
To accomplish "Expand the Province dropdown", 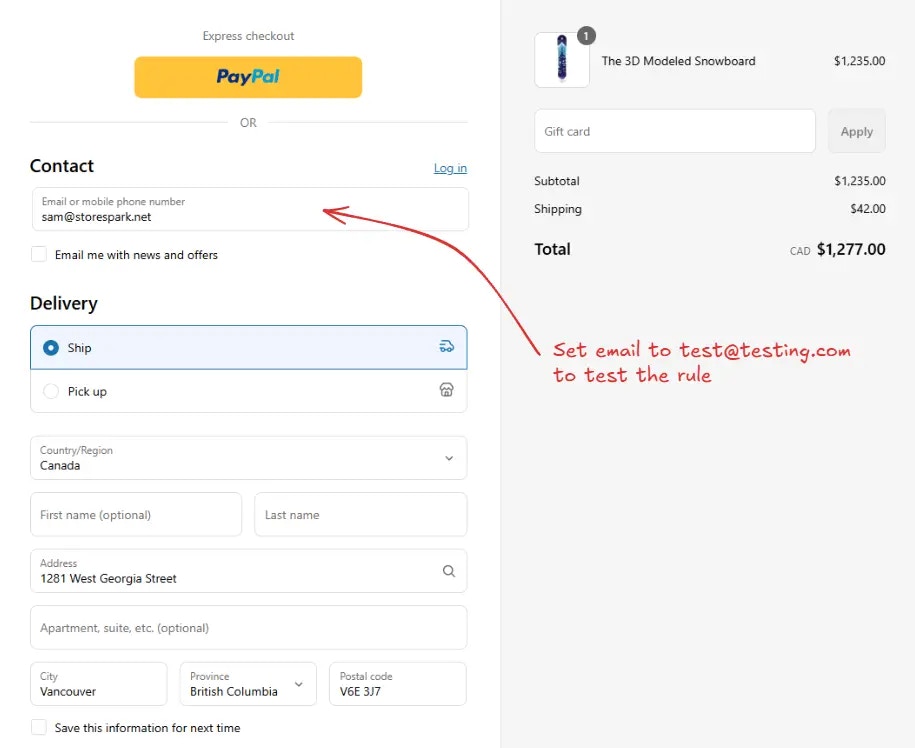I will click(x=248, y=684).
